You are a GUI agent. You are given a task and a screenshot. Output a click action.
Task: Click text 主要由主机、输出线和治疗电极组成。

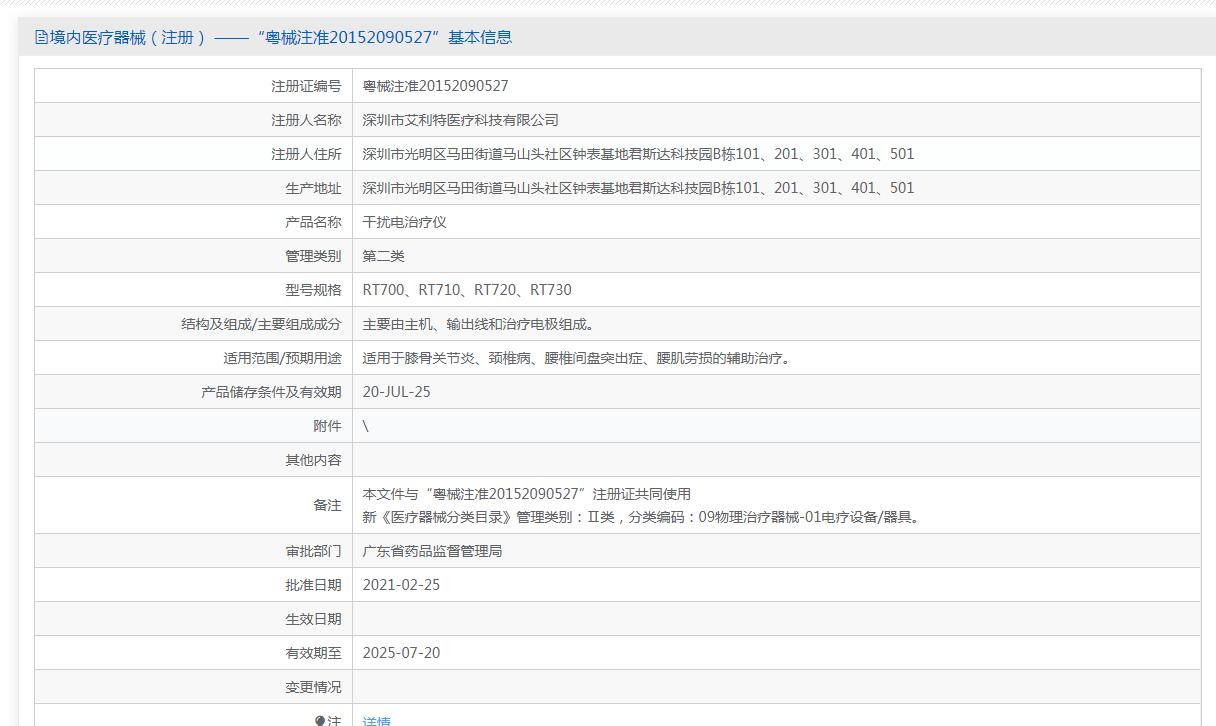coord(481,324)
